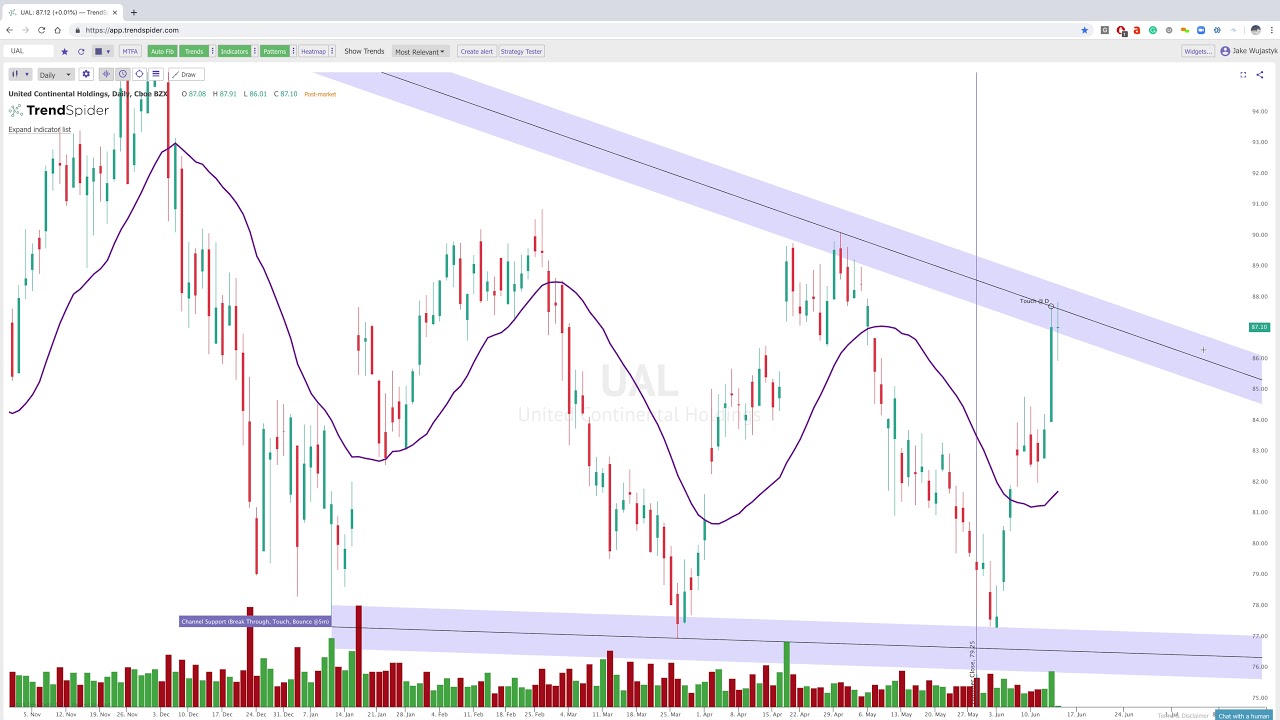Click the red 'a' extension icon
The width and height of the screenshot is (1280, 720).
tap(1137, 30)
